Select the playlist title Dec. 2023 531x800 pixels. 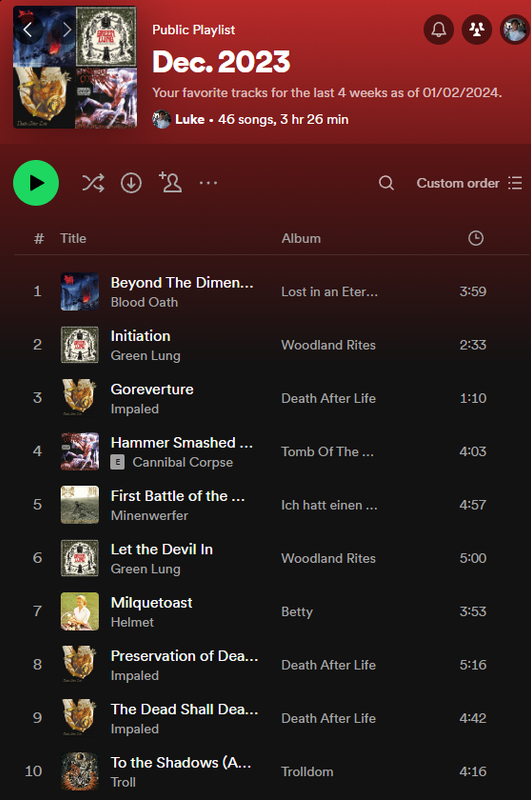[221, 62]
